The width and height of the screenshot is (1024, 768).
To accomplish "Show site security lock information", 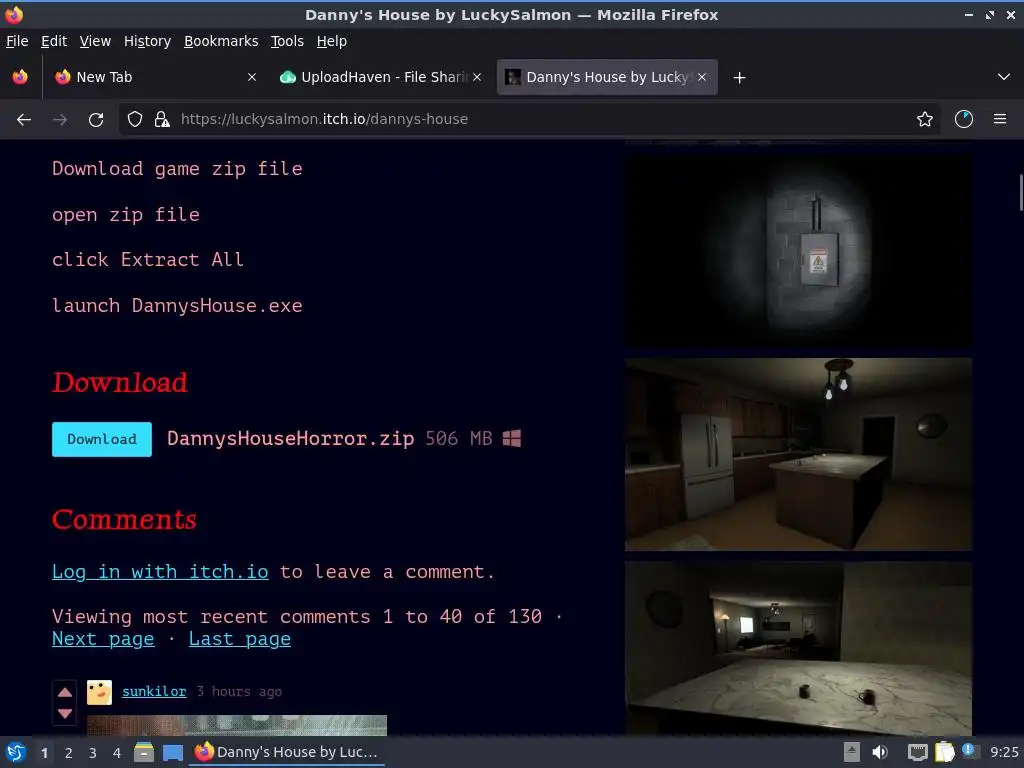I will click(162, 120).
